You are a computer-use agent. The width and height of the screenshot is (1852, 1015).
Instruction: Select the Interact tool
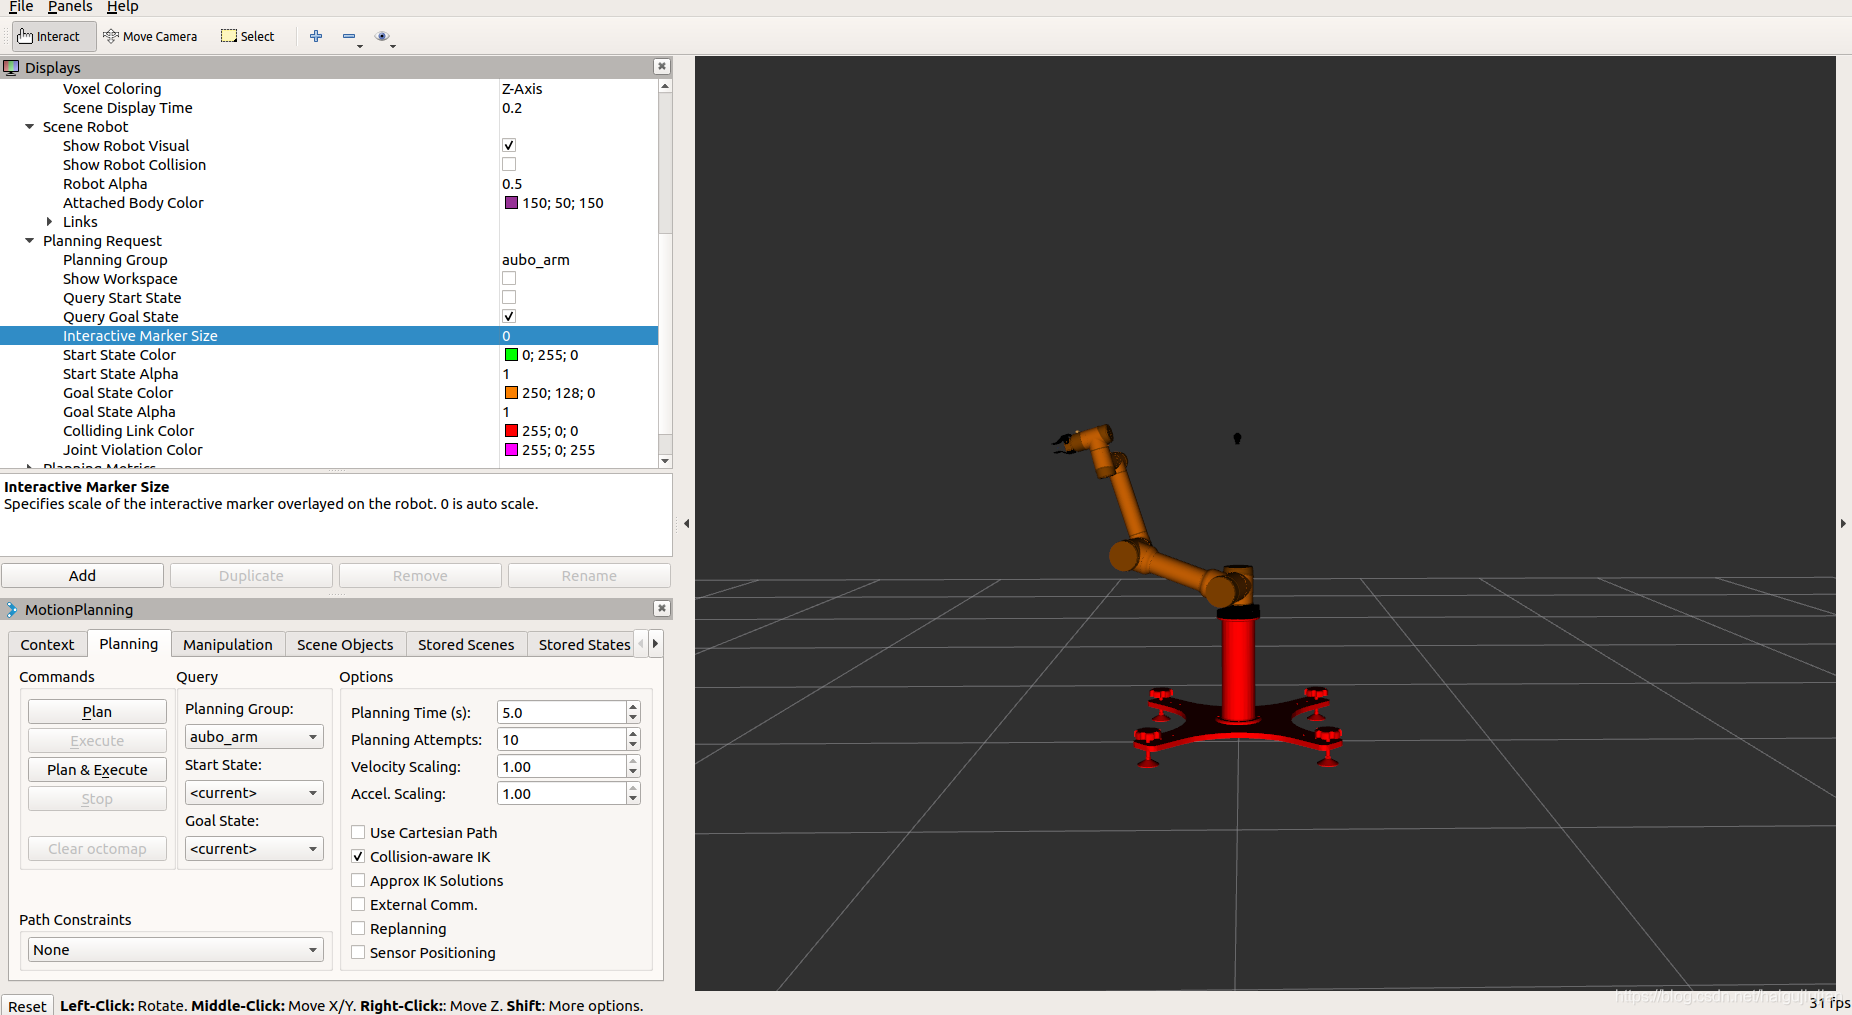pyautogui.click(x=54, y=37)
